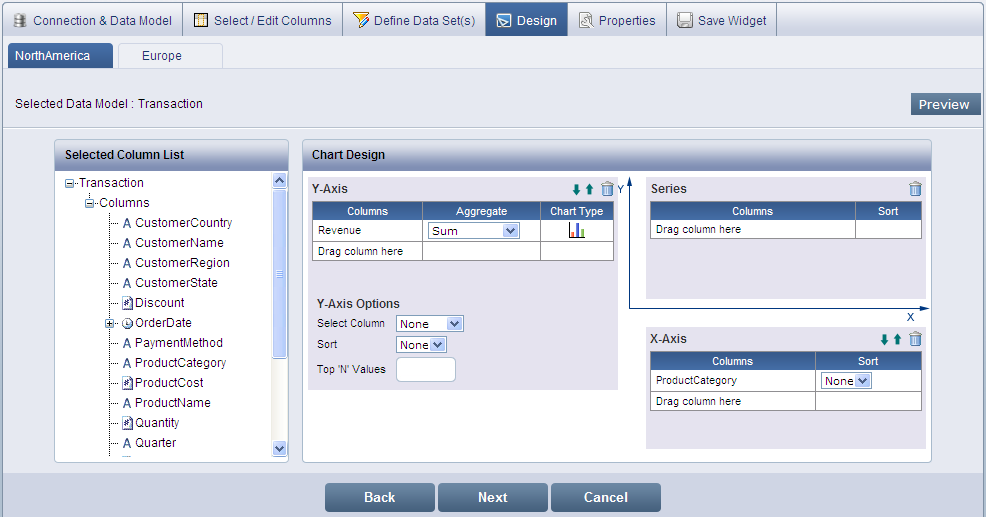Screen dimensions: 986x517
Task: Click X-Axis move down arrow icon
Action: point(884,339)
